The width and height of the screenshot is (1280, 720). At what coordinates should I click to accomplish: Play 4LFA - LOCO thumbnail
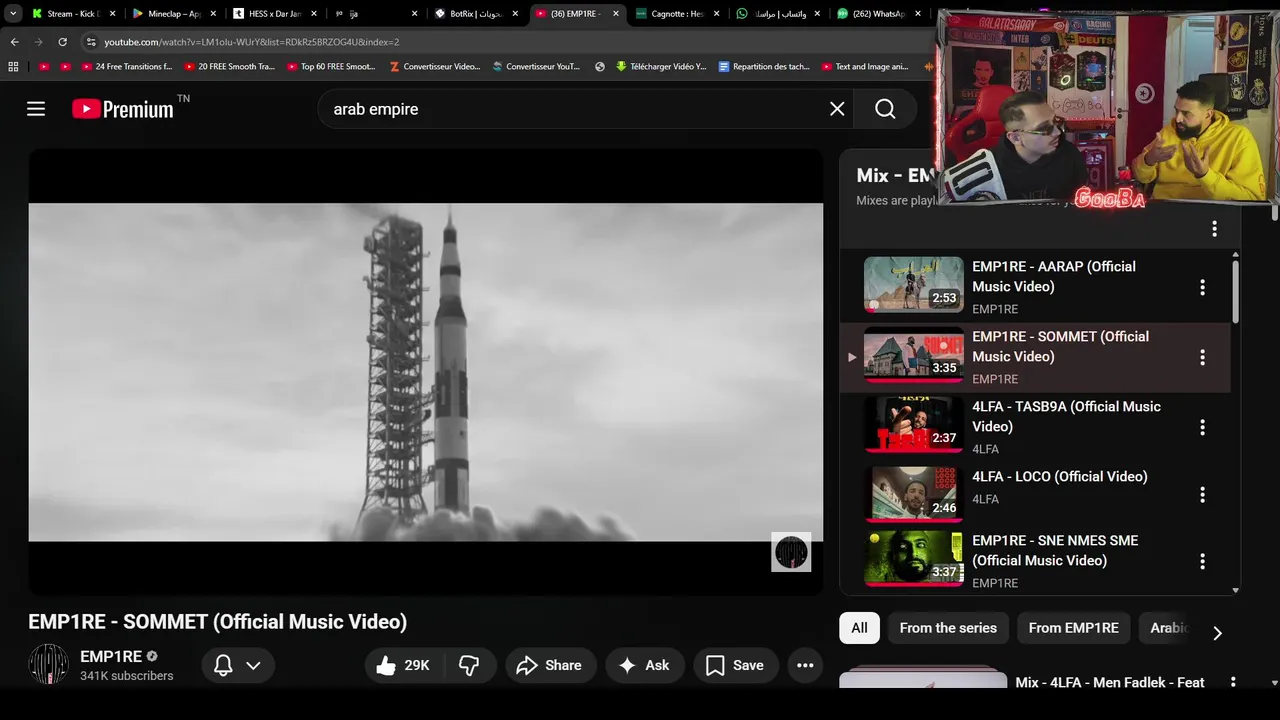click(x=914, y=494)
